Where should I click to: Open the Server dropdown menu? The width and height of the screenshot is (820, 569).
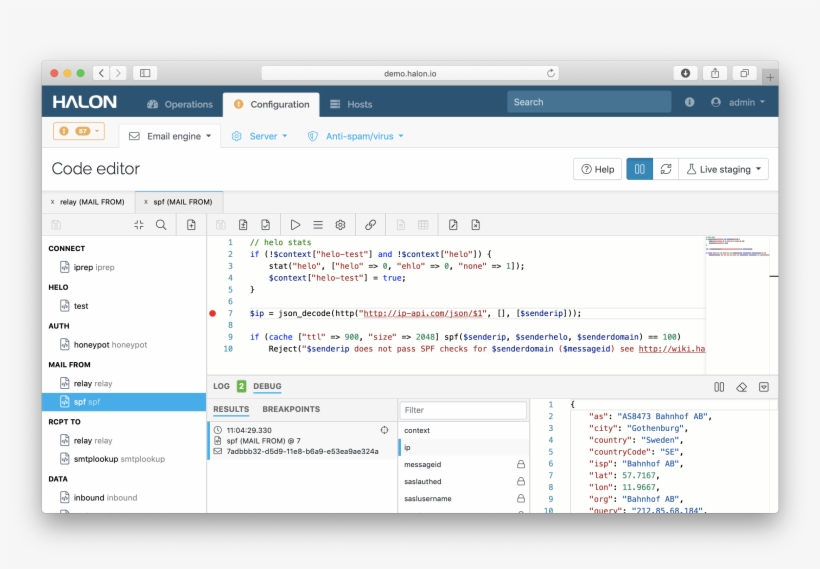[x=260, y=136]
